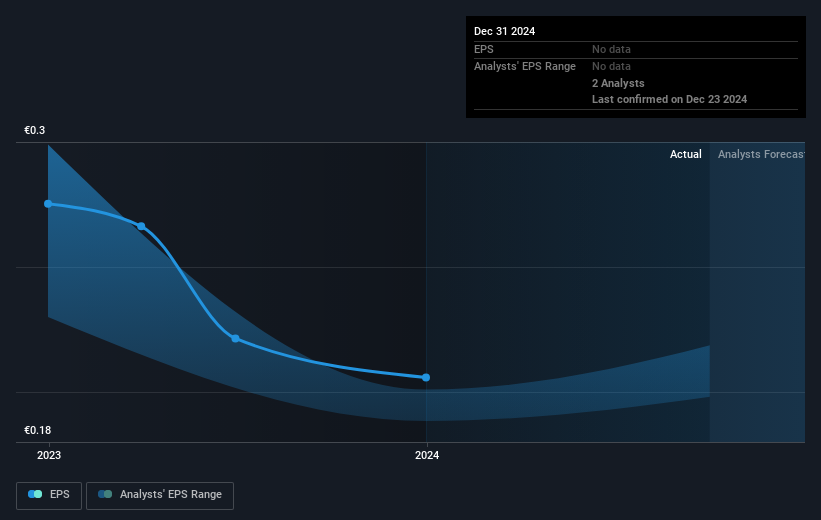Click the Dec 31 2024 tooltip date
821x520 pixels.
pos(504,31)
